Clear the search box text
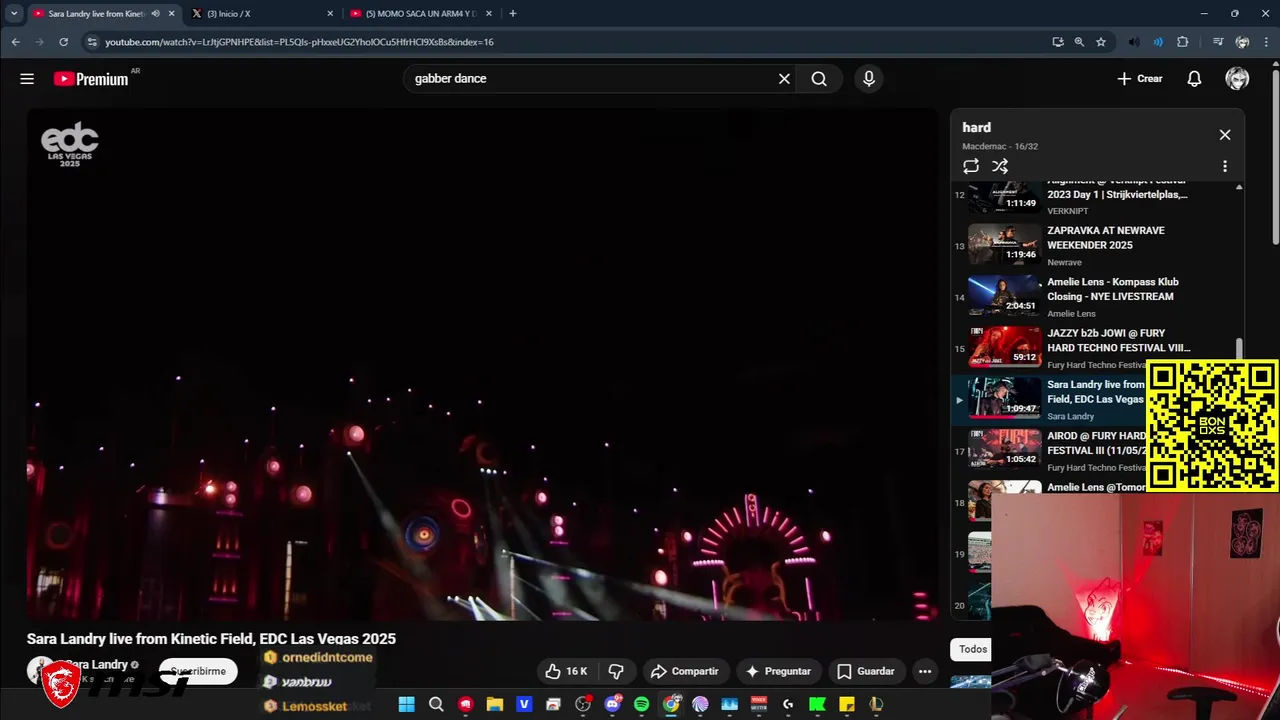Screen dimensions: 1280x720 click(784, 79)
